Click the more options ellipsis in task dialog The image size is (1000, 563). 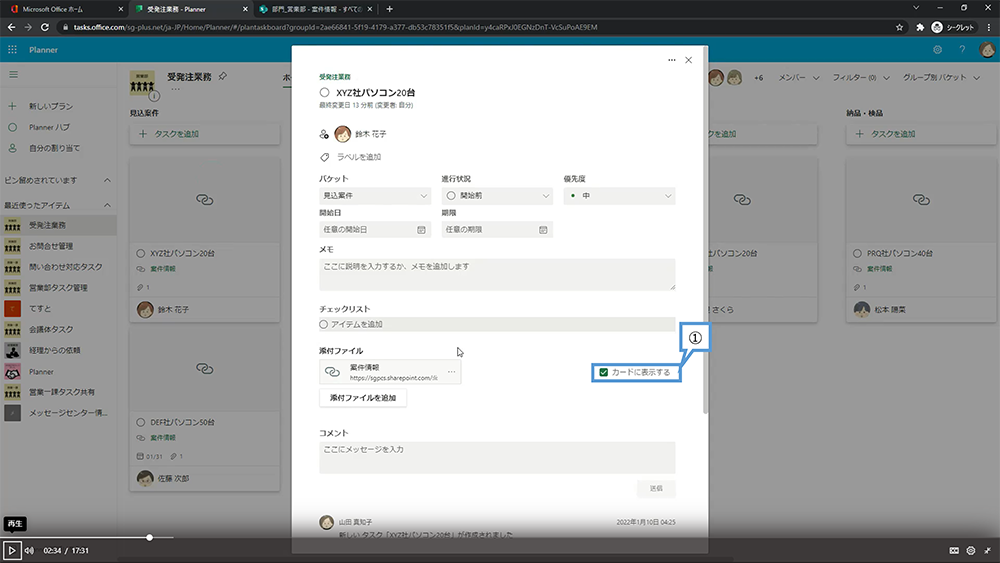(672, 60)
